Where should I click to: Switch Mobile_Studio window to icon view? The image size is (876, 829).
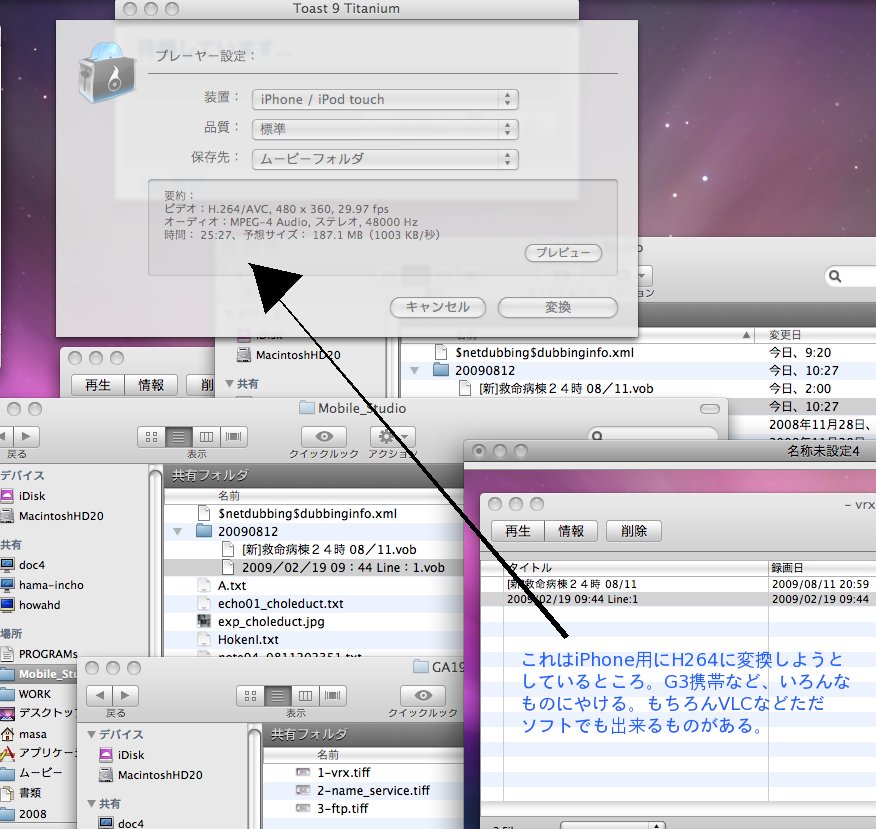tap(151, 437)
